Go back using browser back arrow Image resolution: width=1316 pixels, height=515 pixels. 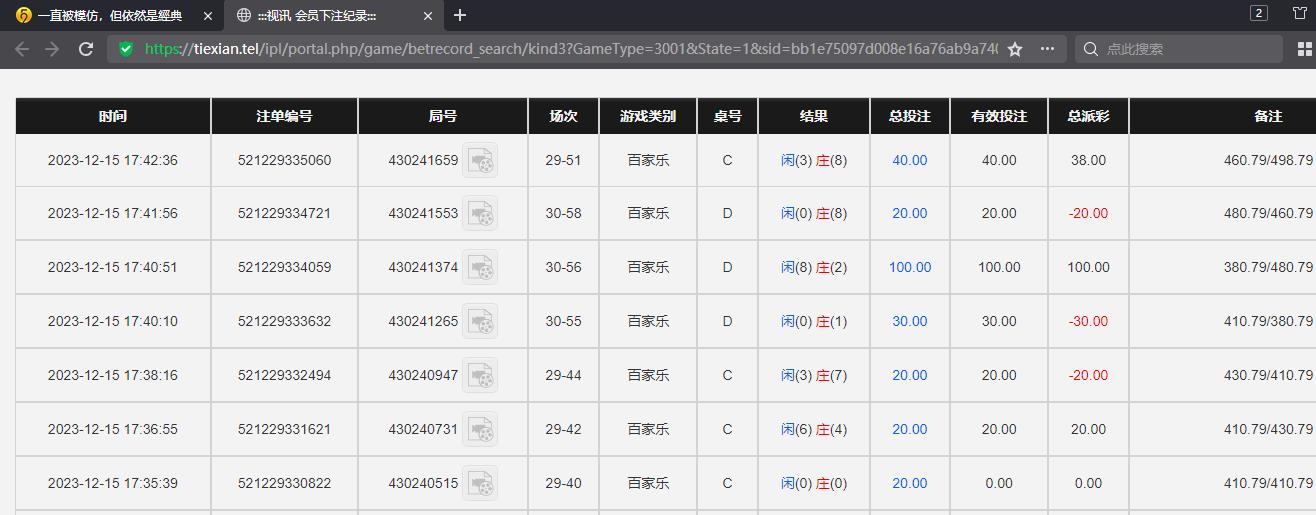(22, 49)
